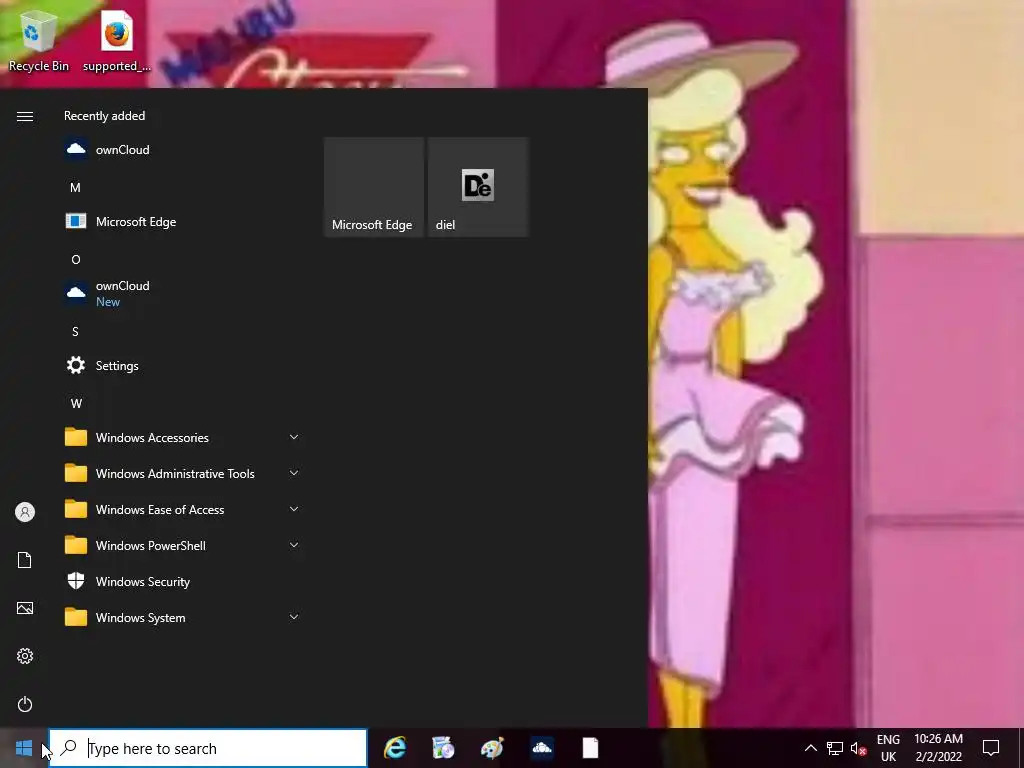The image size is (1024, 768).
Task: Open Documents icon in Start sidebar
Action: pos(25,560)
